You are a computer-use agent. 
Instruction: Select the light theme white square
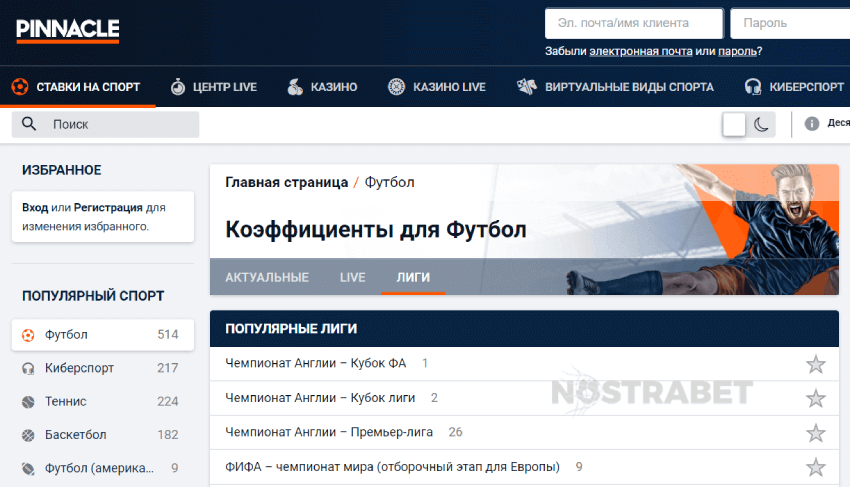coord(734,125)
